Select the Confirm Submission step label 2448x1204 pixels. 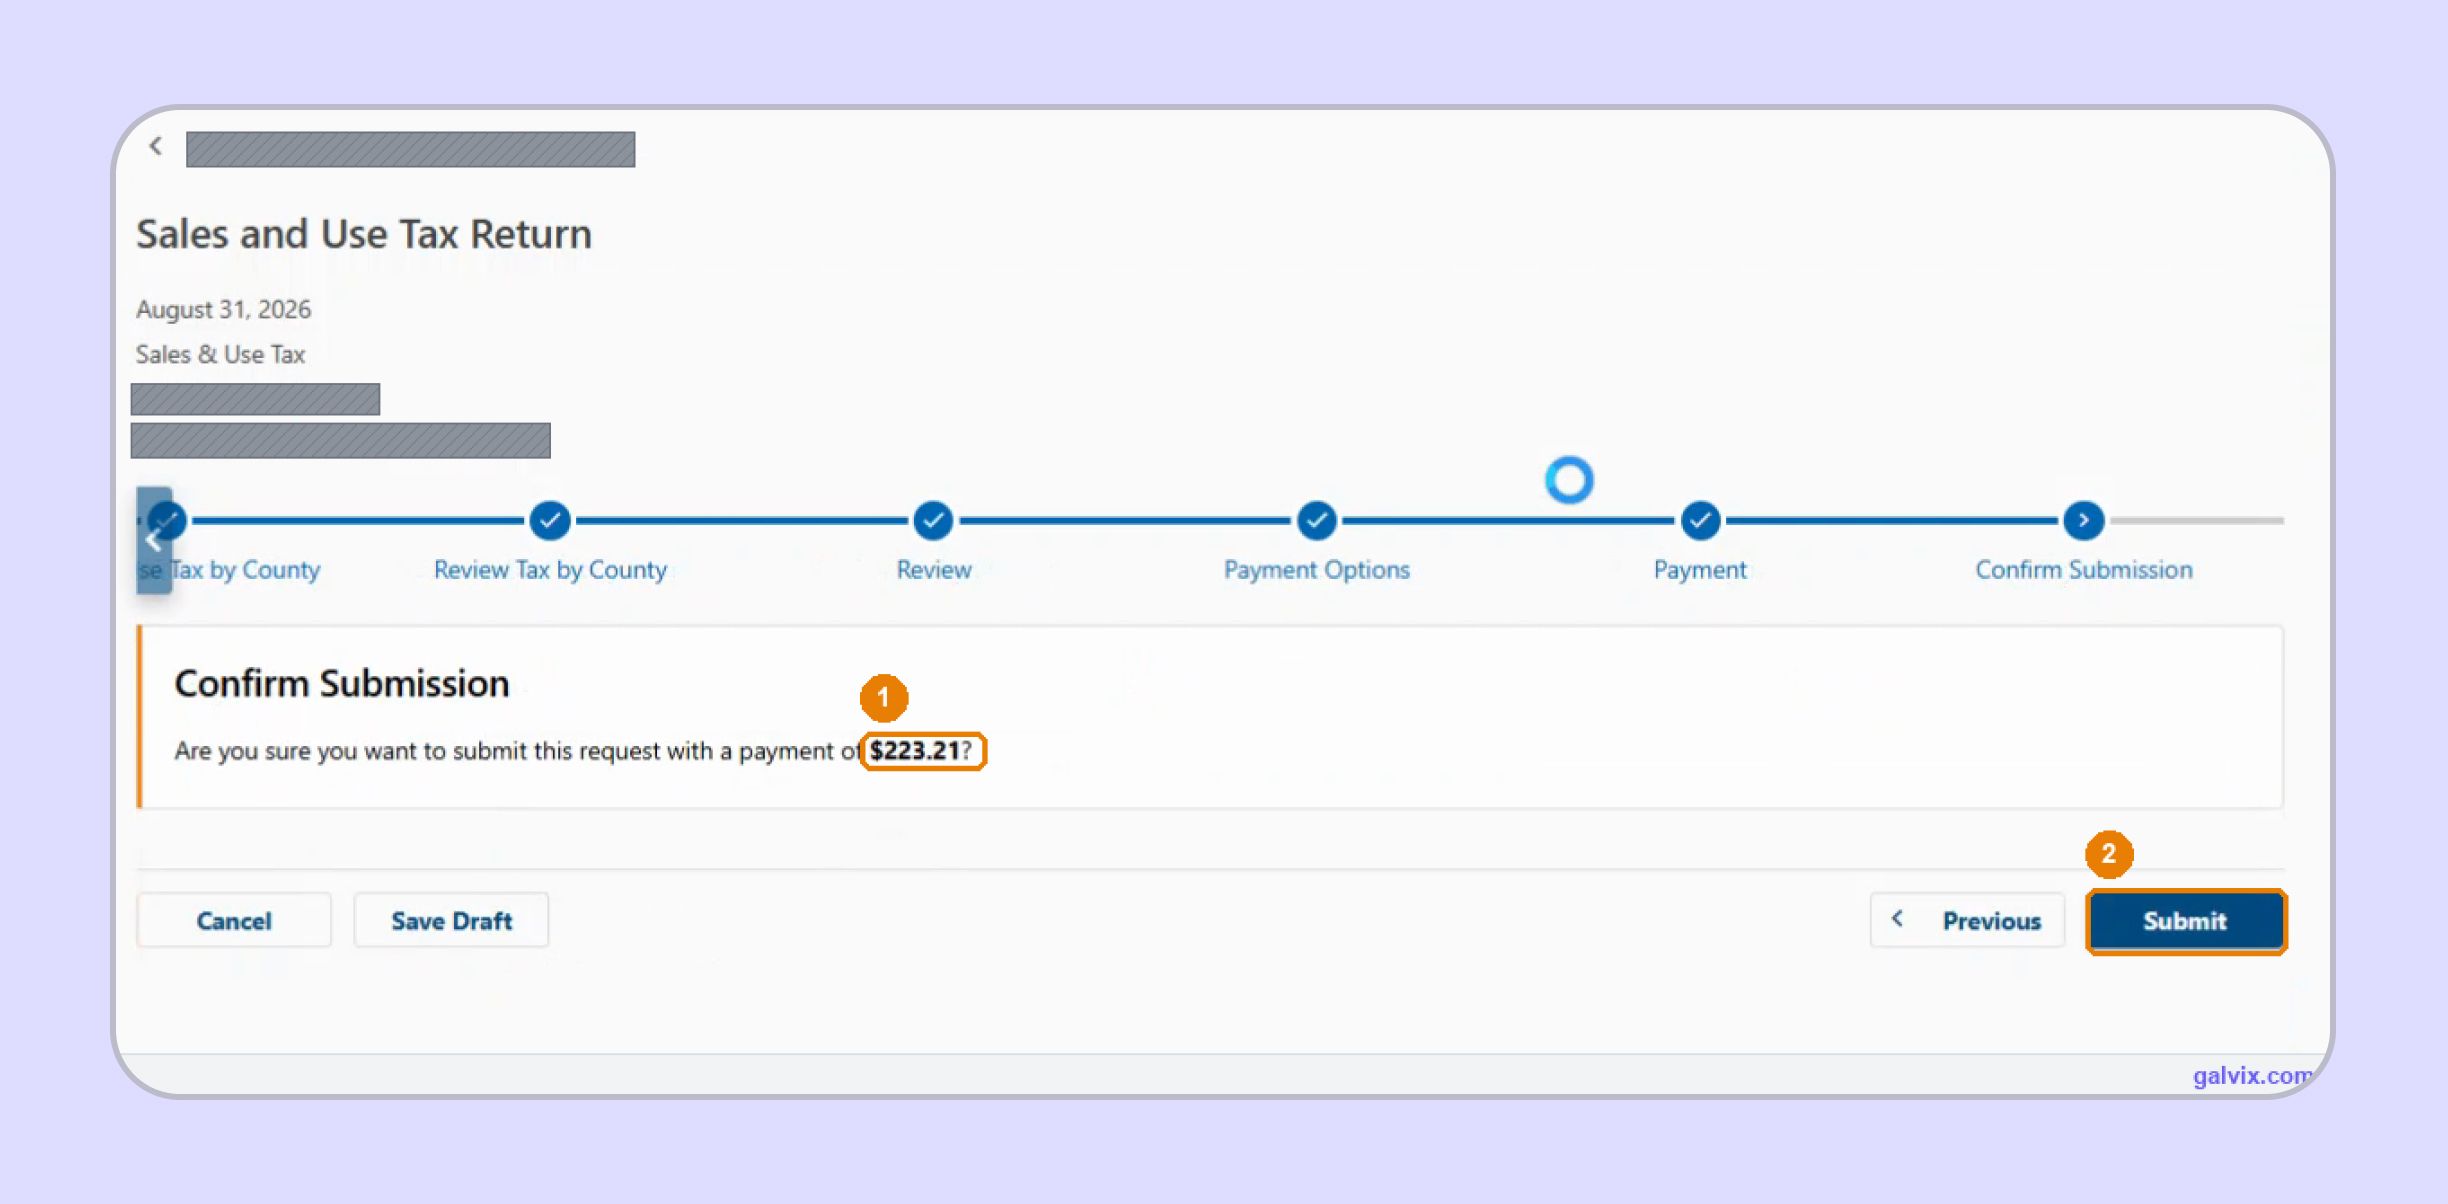(2084, 570)
